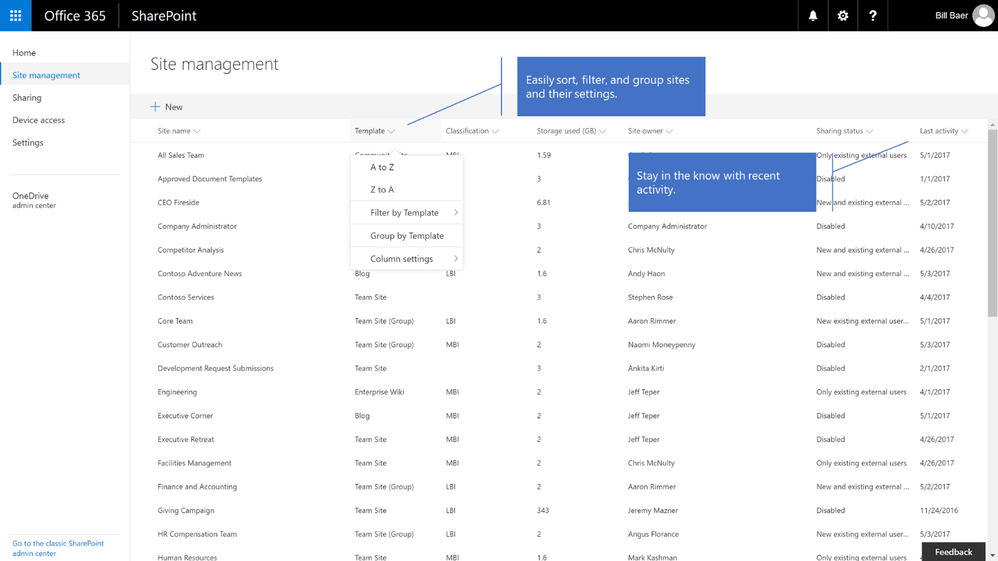Select the Development Request Submissions site
The image size is (998, 561).
(215, 368)
